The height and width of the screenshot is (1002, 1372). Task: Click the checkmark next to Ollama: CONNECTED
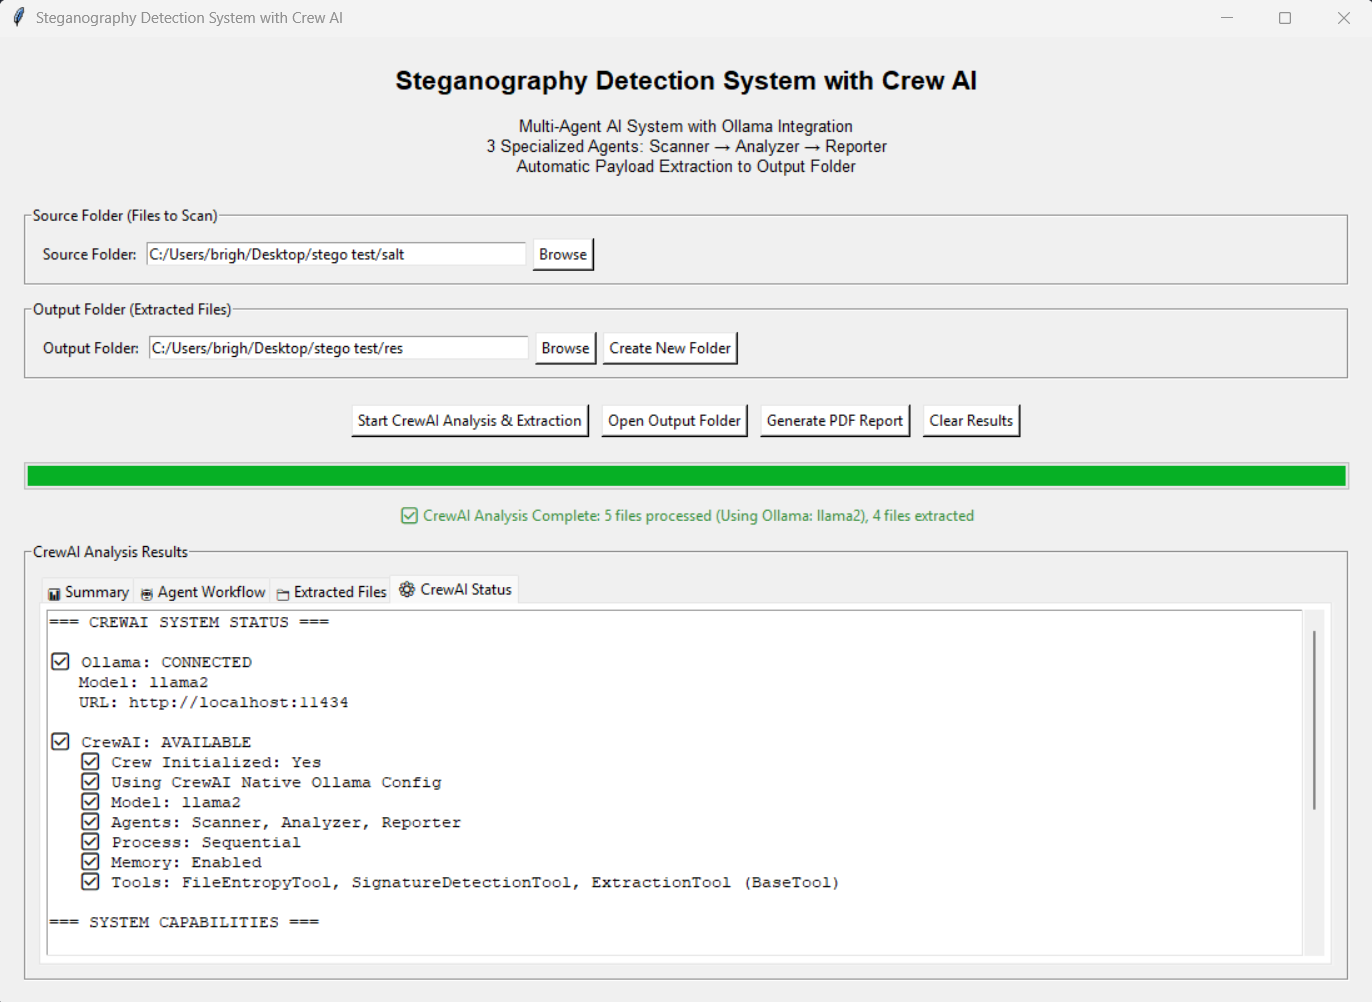[60, 662]
